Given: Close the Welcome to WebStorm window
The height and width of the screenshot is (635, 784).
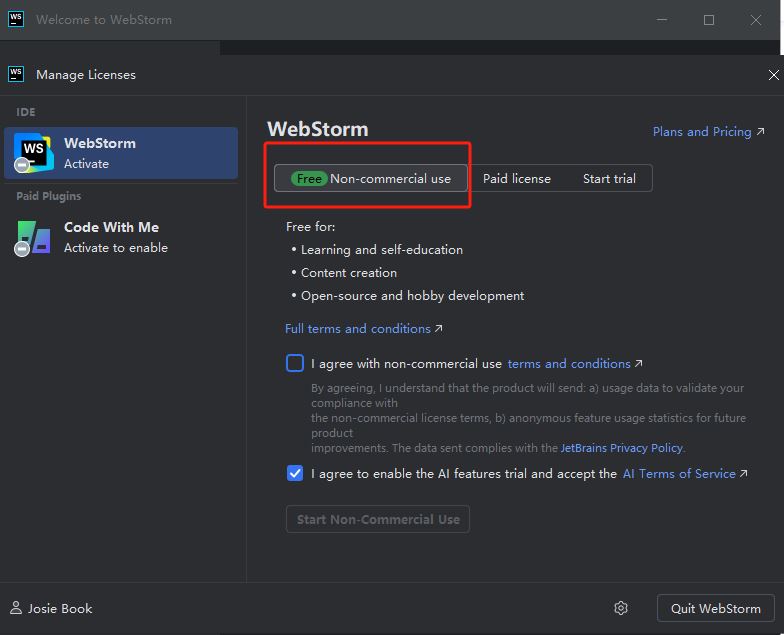Looking at the screenshot, I should pos(756,20).
